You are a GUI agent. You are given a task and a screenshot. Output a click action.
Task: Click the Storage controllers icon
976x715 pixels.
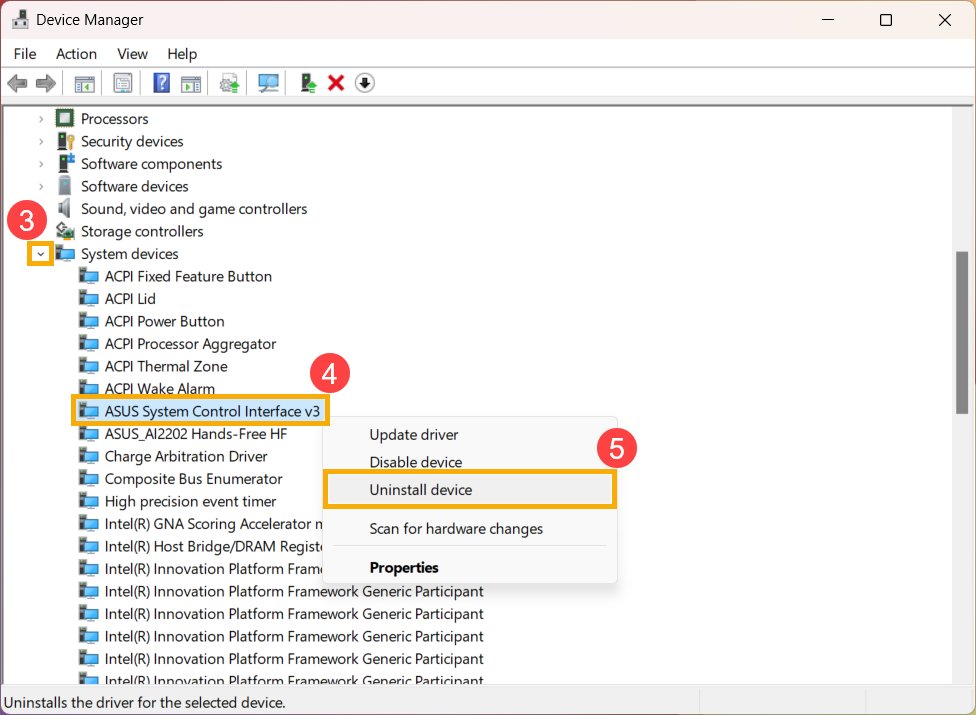[x=65, y=231]
